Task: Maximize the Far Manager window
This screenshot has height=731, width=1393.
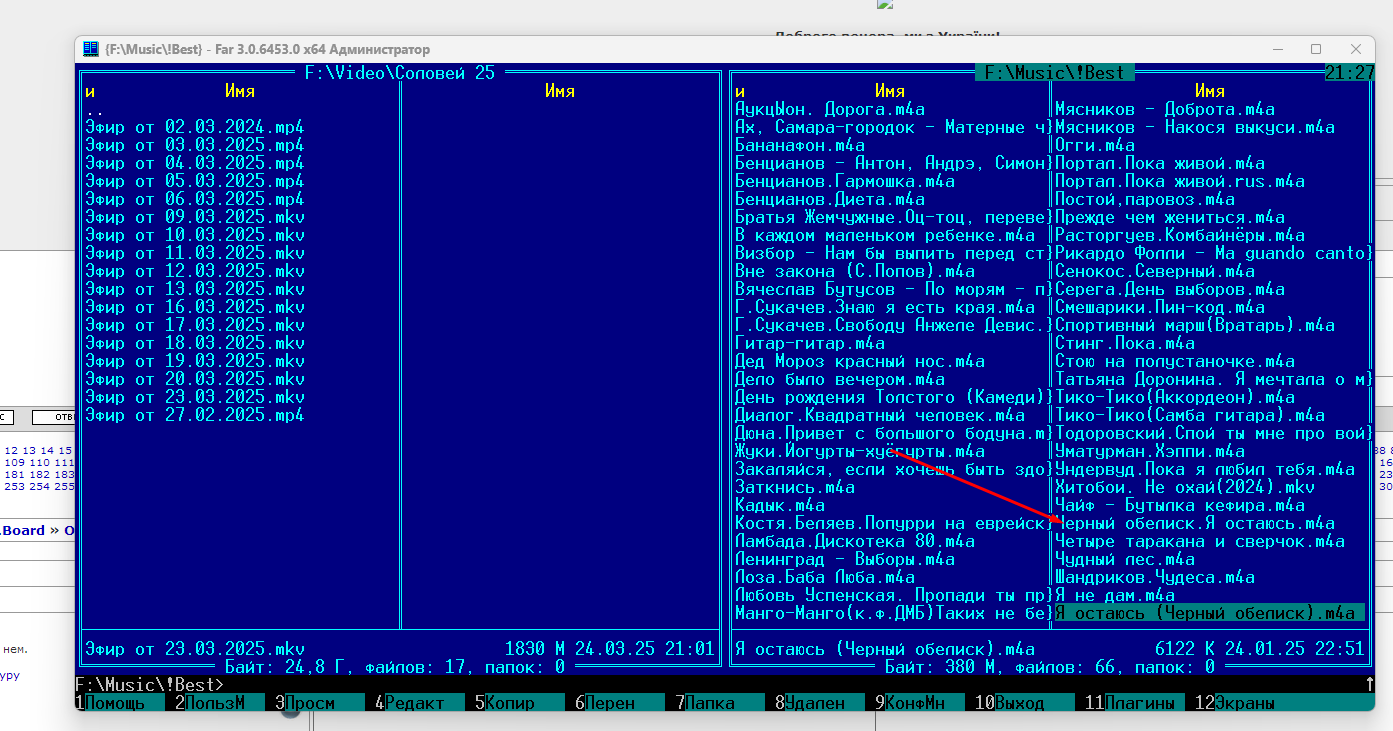Action: [x=1316, y=49]
